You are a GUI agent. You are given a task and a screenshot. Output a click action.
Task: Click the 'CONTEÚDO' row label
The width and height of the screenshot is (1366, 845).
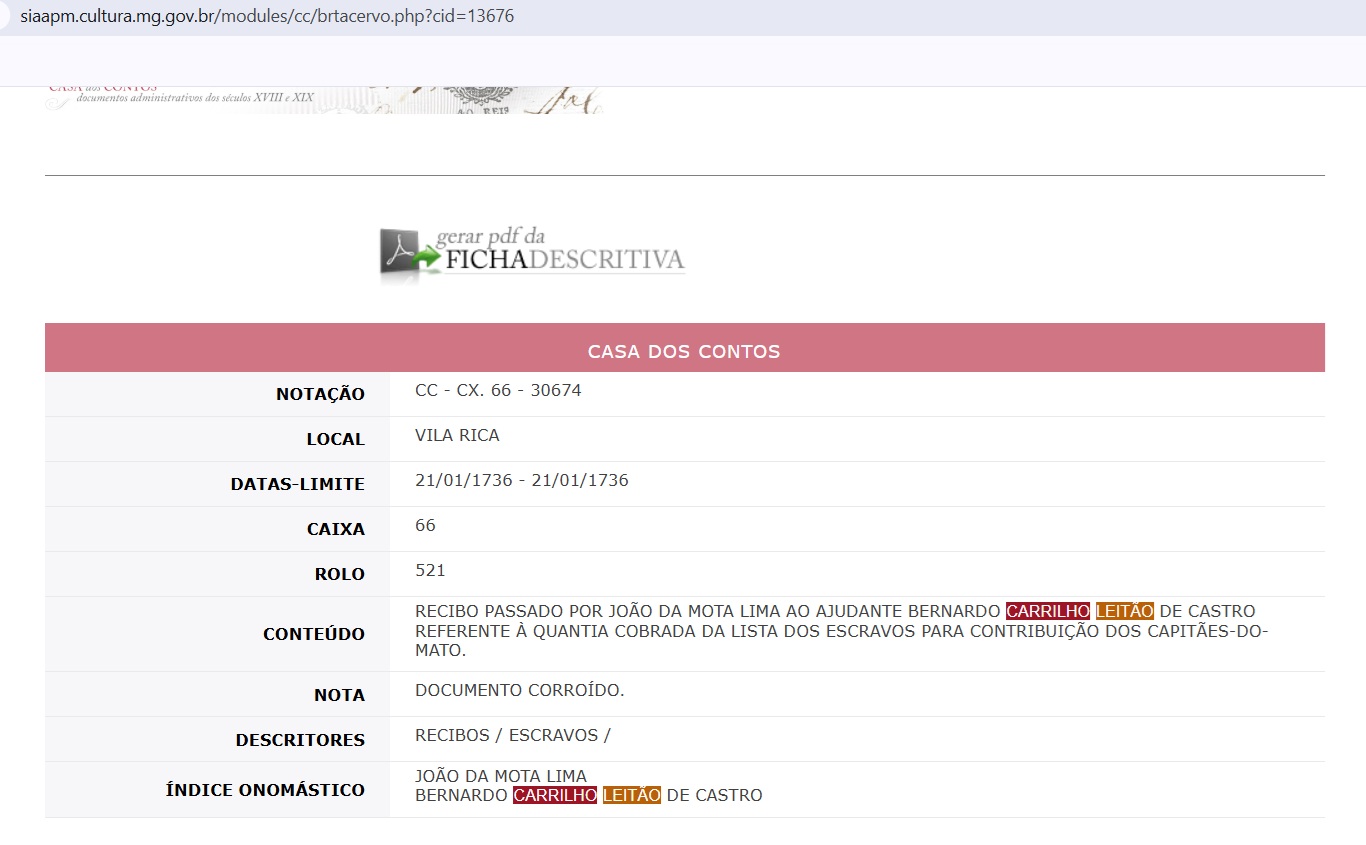(x=313, y=634)
